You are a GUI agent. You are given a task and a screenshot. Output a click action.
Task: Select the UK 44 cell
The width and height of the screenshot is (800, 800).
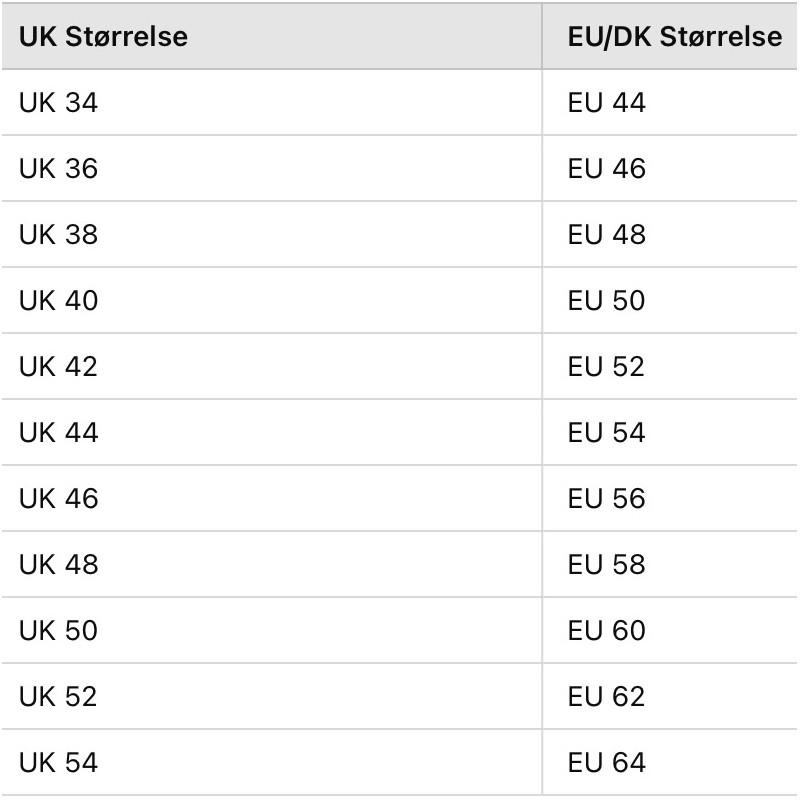[271, 432]
